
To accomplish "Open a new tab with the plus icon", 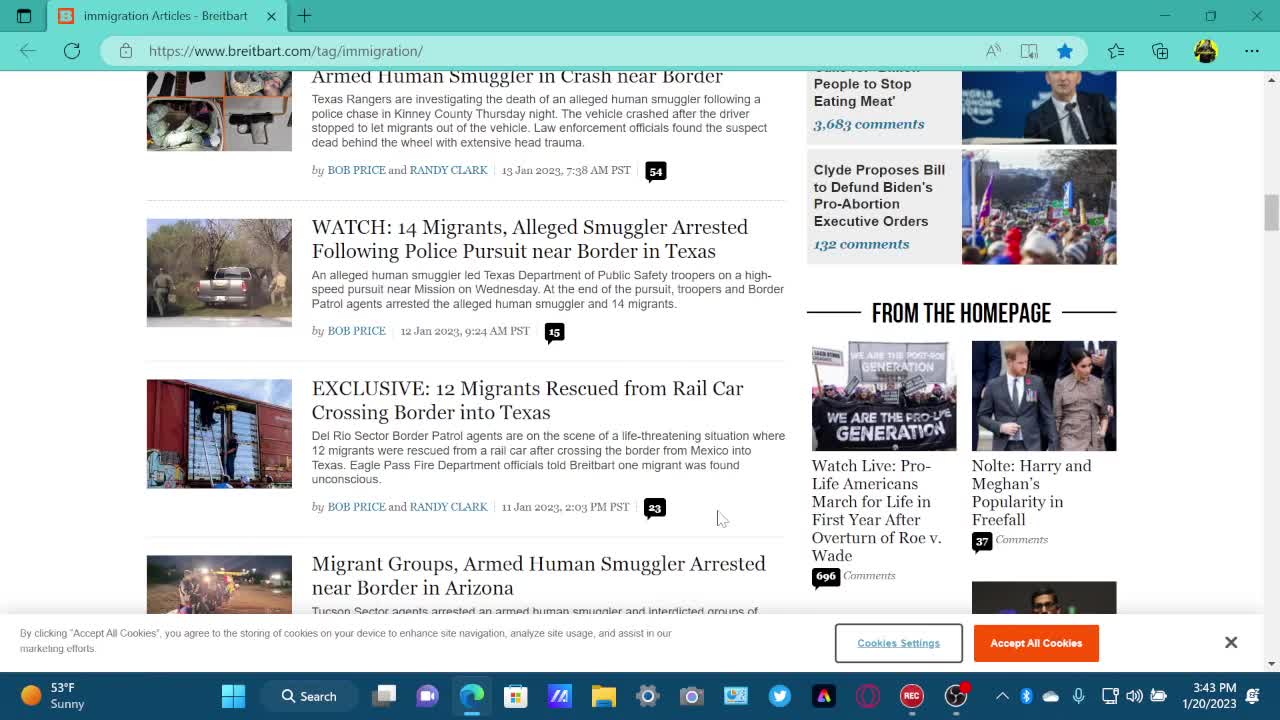I will point(304,16).
